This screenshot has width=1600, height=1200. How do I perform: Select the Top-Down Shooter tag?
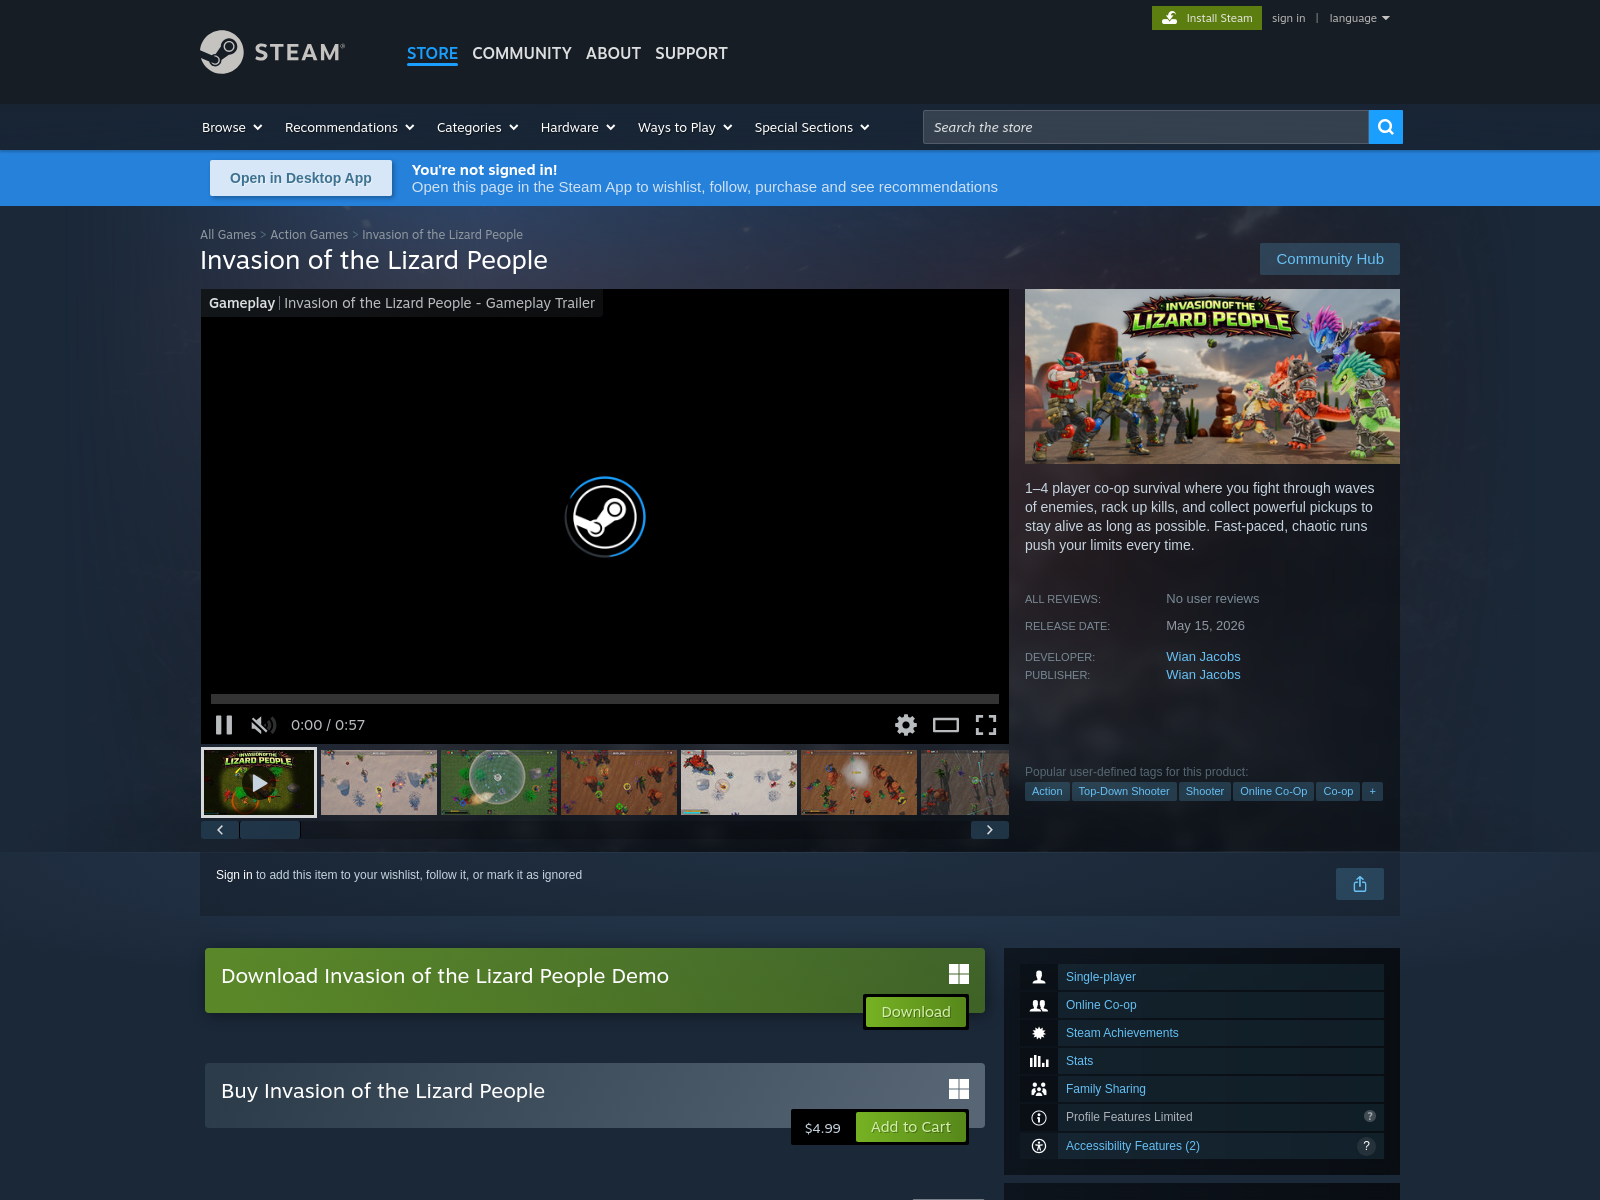(1124, 791)
